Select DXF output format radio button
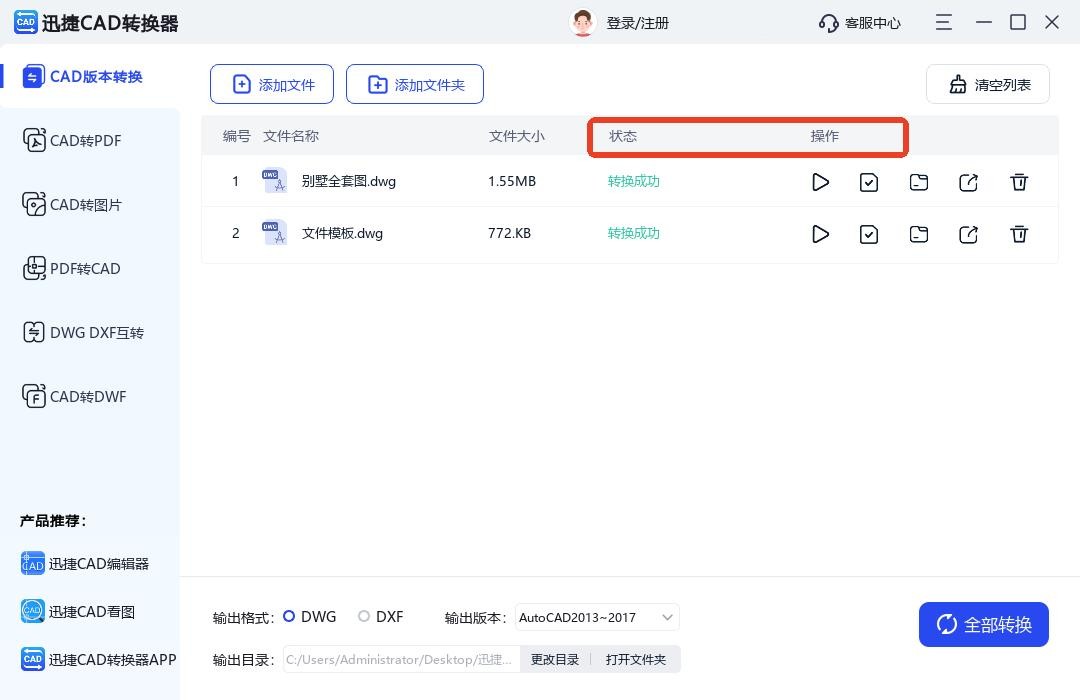 point(364,617)
